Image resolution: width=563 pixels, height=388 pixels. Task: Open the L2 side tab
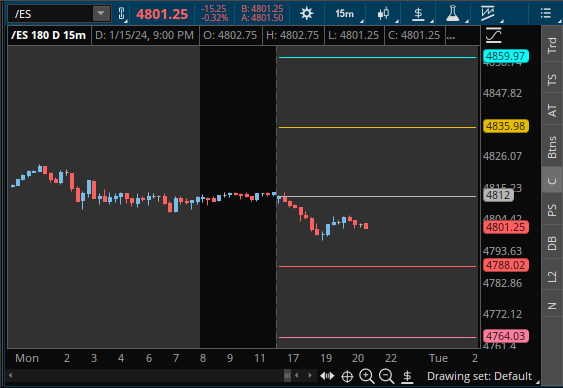(552, 276)
